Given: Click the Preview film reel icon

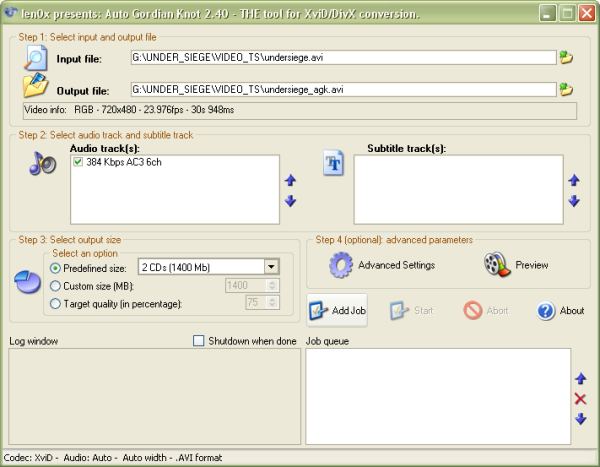Looking at the screenshot, I should [497, 264].
